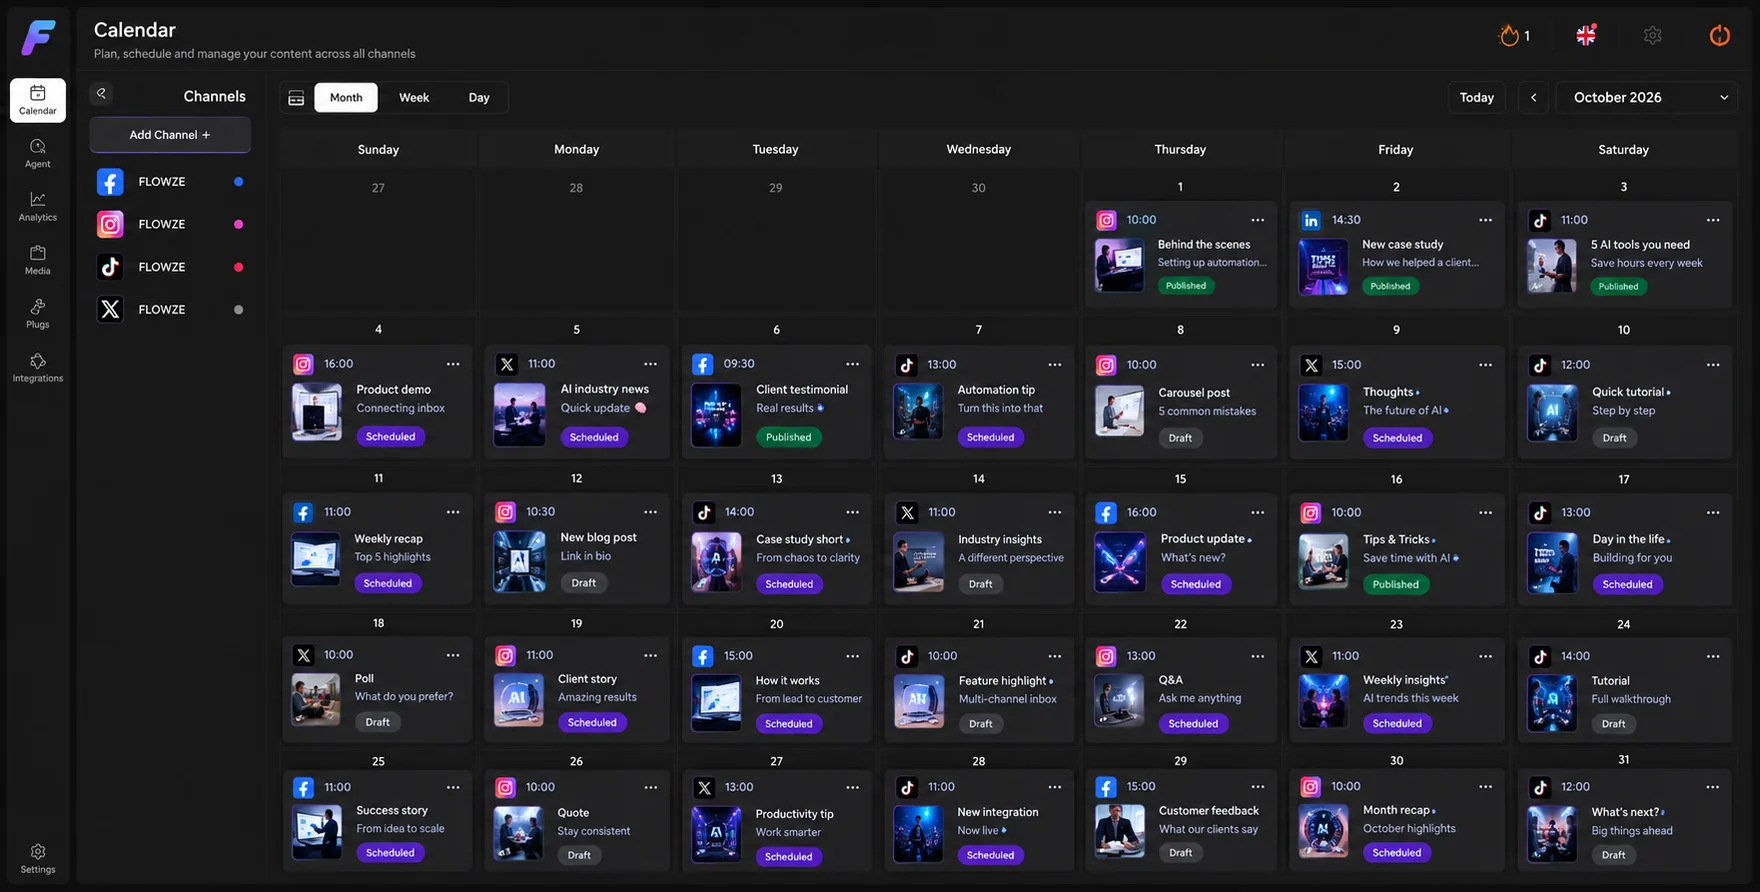Open options menu for Poll post

click(x=453, y=655)
